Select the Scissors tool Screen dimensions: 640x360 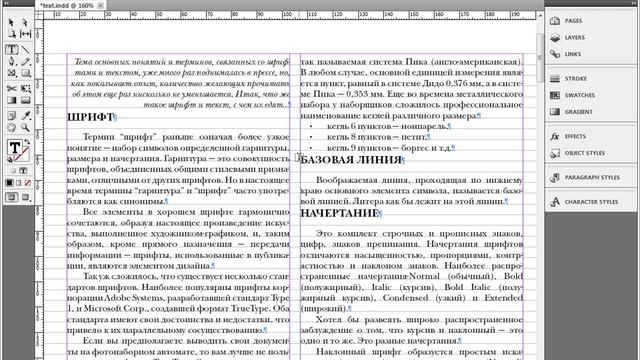11,89
